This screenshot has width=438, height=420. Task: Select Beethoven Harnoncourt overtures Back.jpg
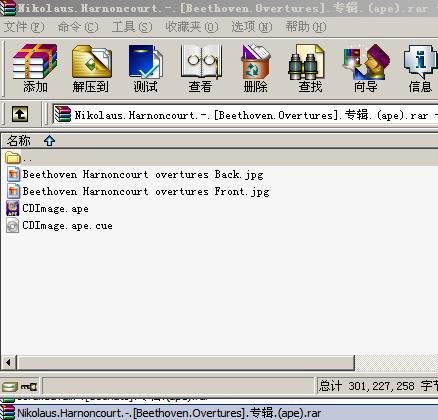[143, 174]
